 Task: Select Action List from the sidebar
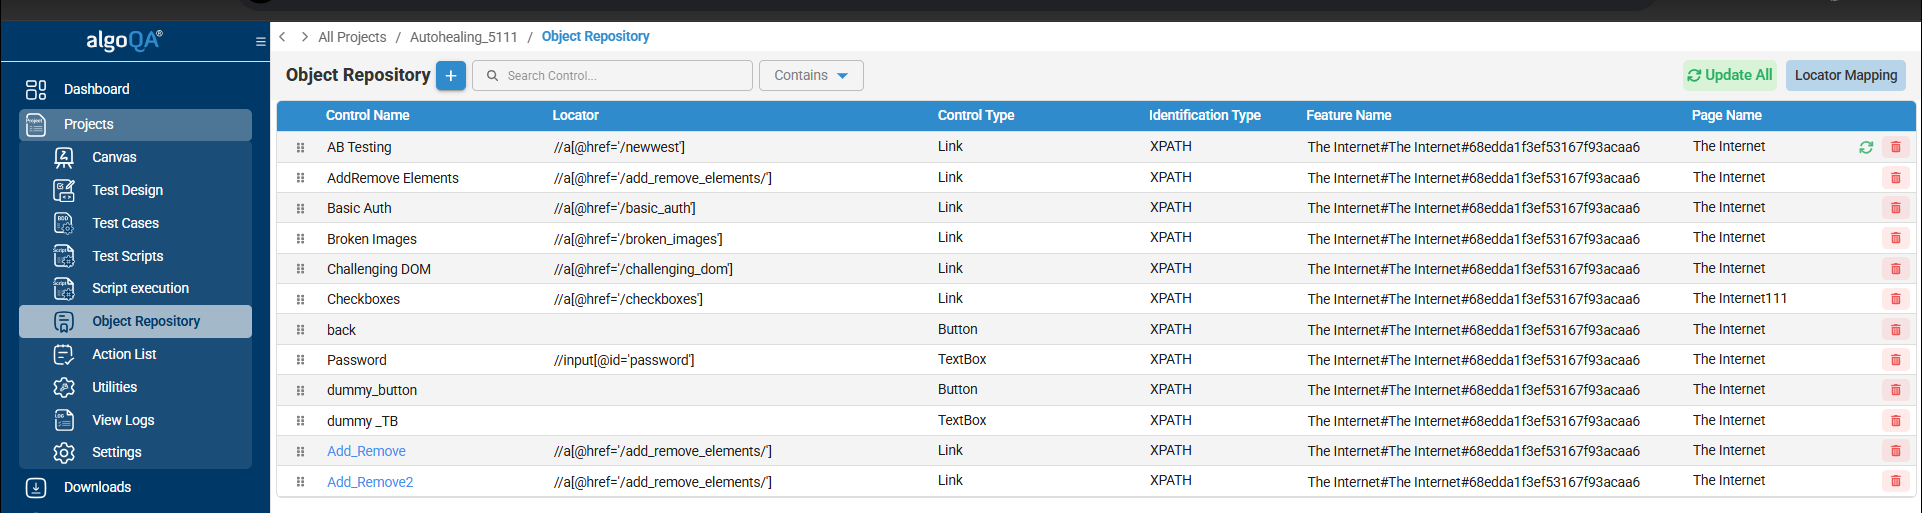pyautogui.click(x=124, y=354)
